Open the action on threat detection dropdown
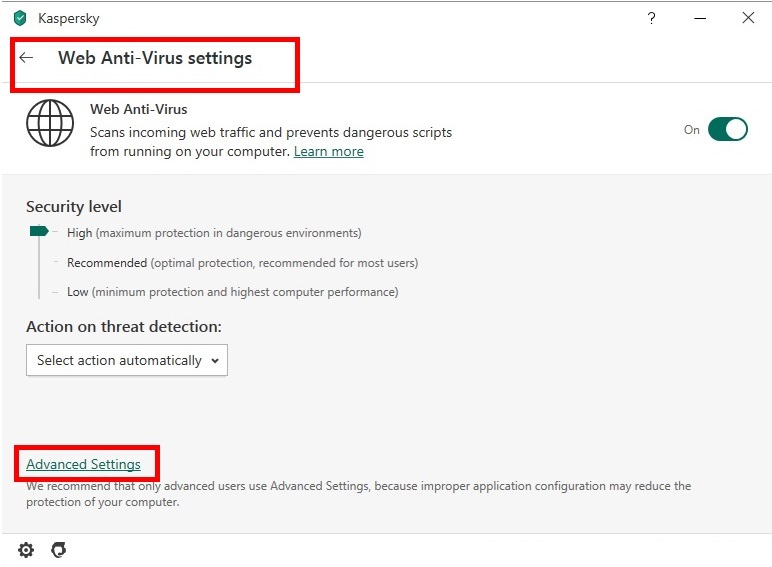772x567 pixels. [x=127, y=360]
